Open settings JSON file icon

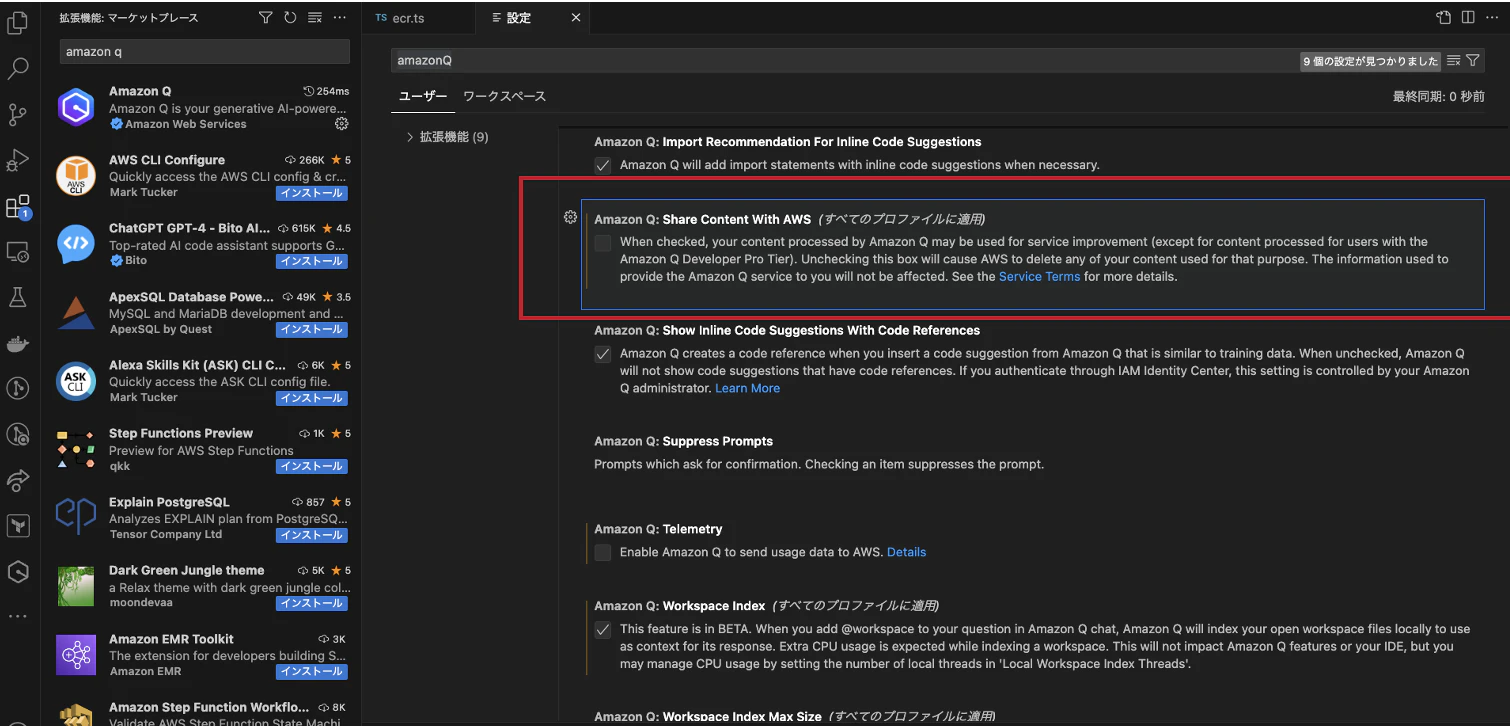(x=1443, y=17)
